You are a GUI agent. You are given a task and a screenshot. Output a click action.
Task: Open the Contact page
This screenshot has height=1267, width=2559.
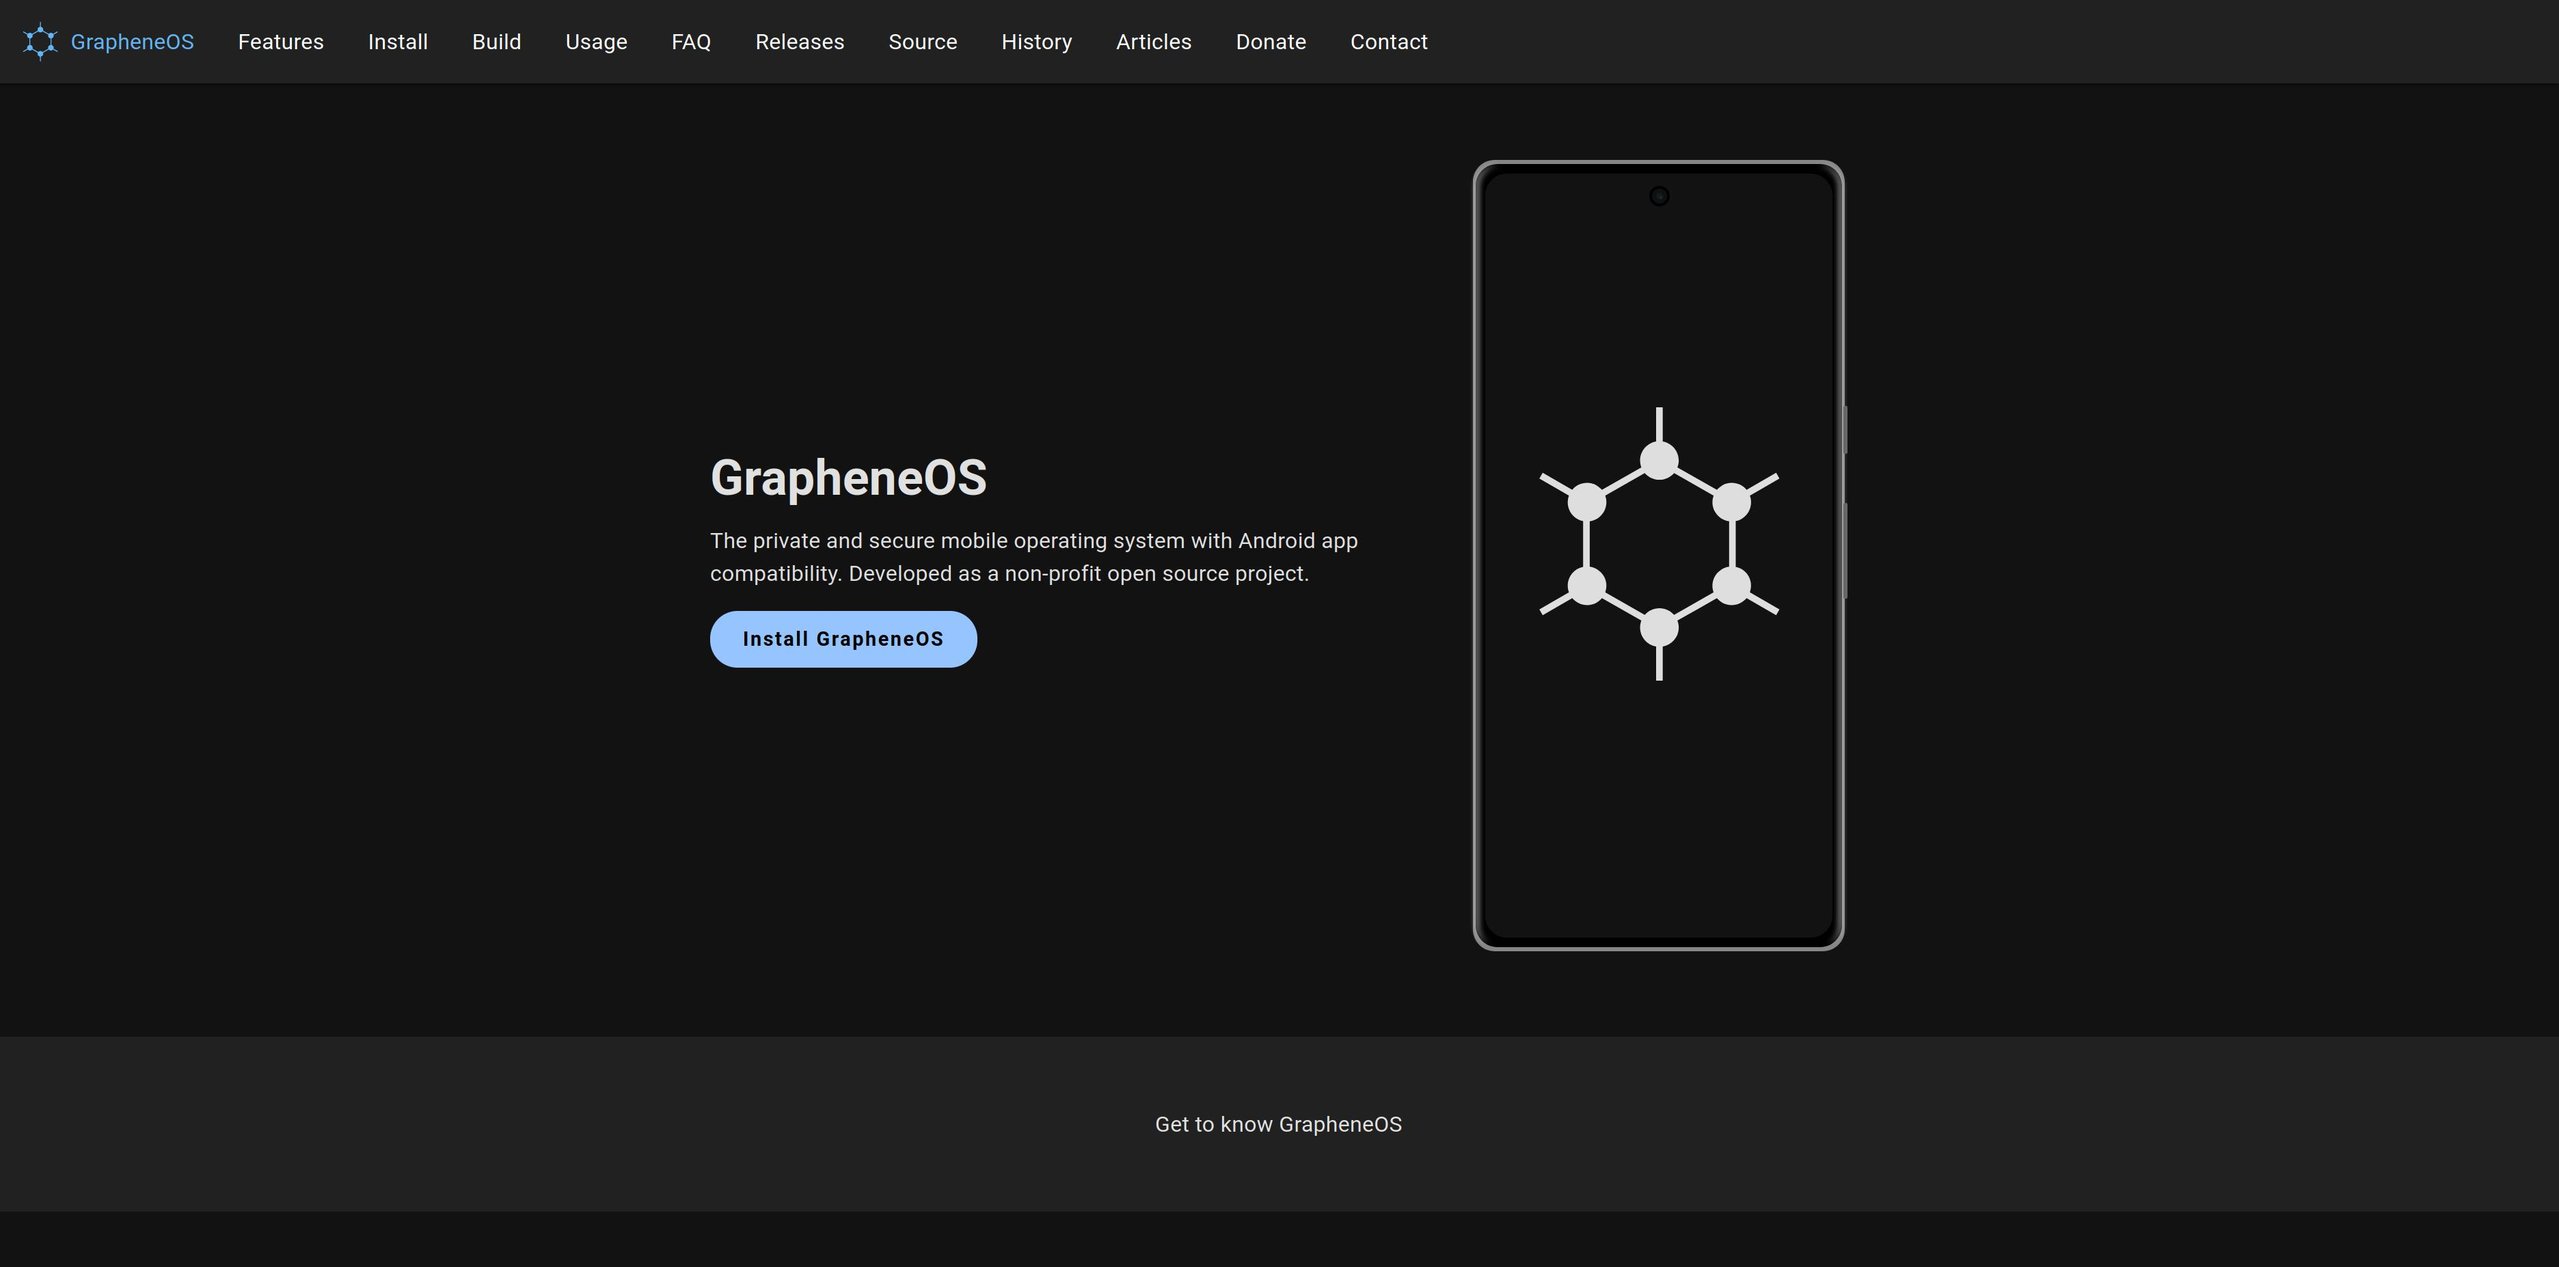(x=1388, y=42)
